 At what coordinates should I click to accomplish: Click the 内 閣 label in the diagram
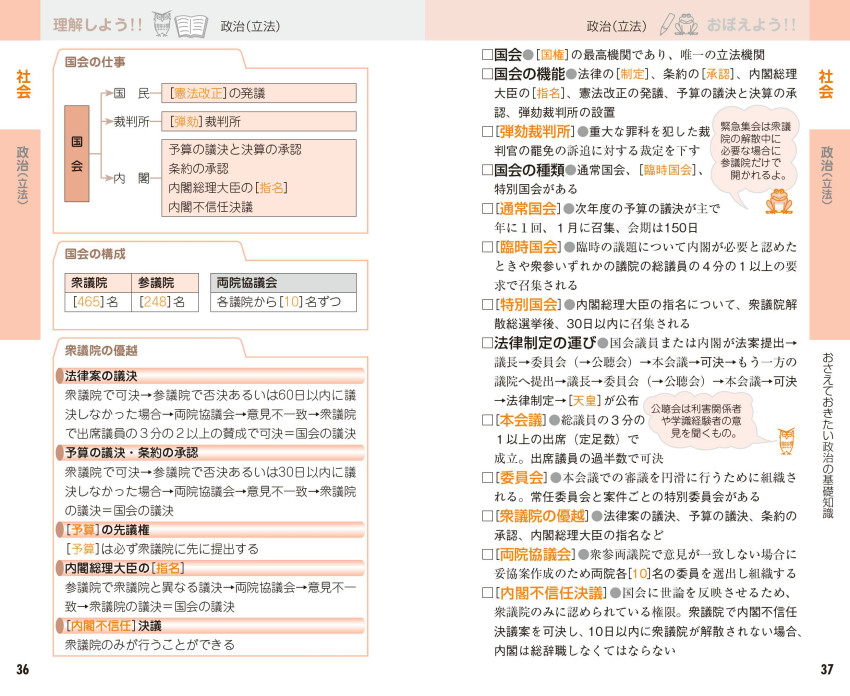(132, 178)
